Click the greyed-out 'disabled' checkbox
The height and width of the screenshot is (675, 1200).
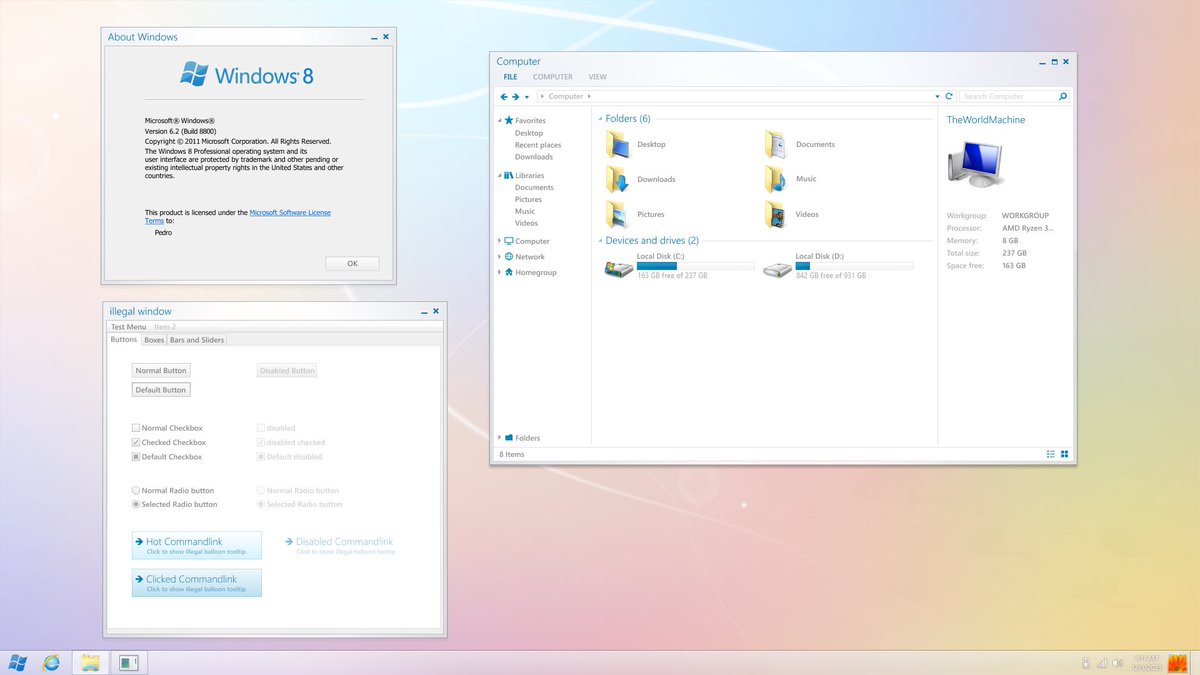coord(261,428)
